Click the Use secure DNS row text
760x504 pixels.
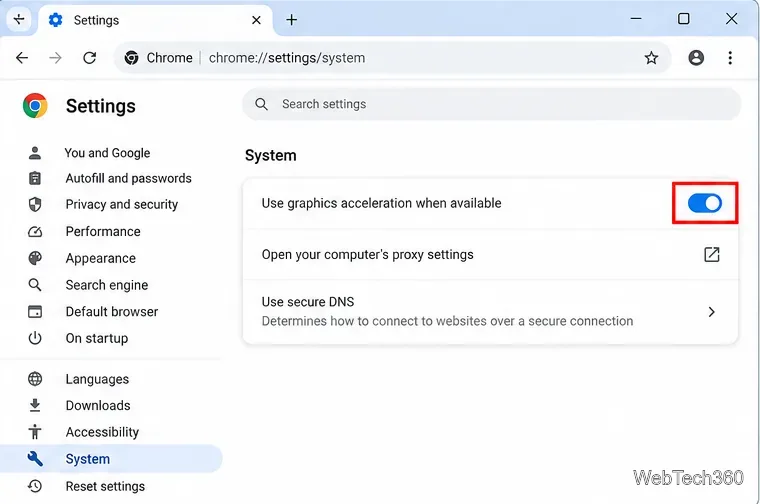tap(308, 302)
